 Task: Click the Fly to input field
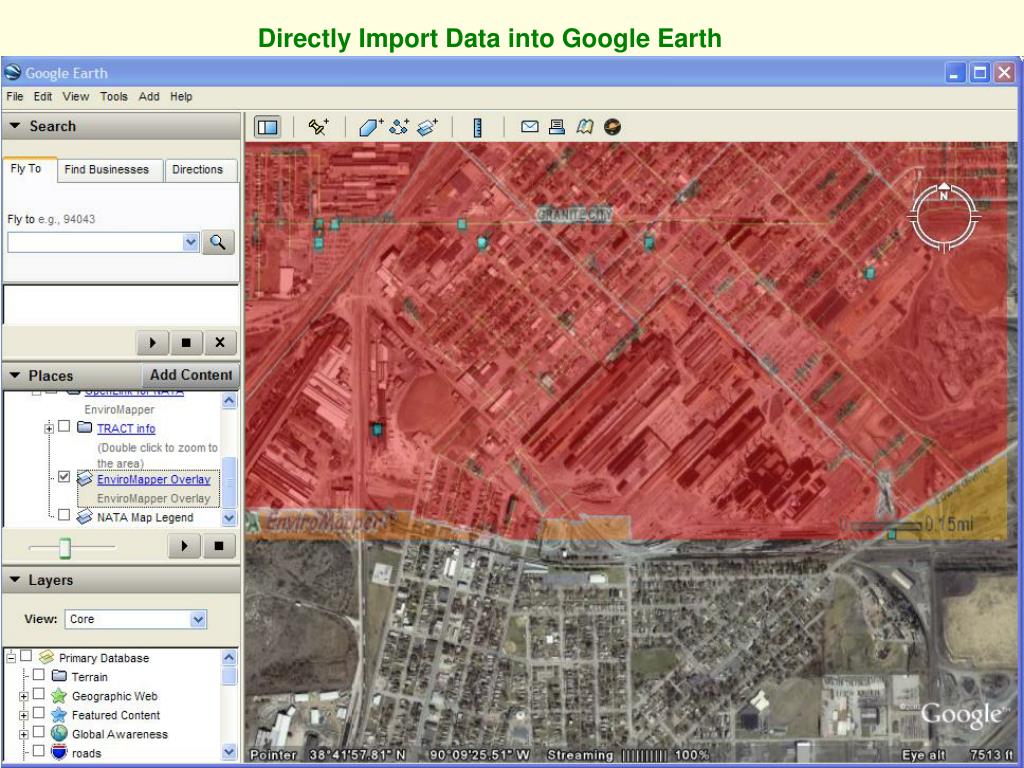(x=95, y=242)
